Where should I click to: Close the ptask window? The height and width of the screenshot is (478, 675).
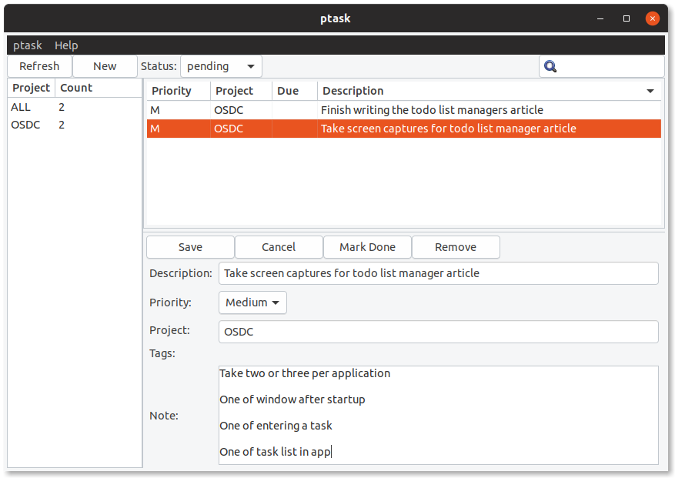click(x=652, y=18)
